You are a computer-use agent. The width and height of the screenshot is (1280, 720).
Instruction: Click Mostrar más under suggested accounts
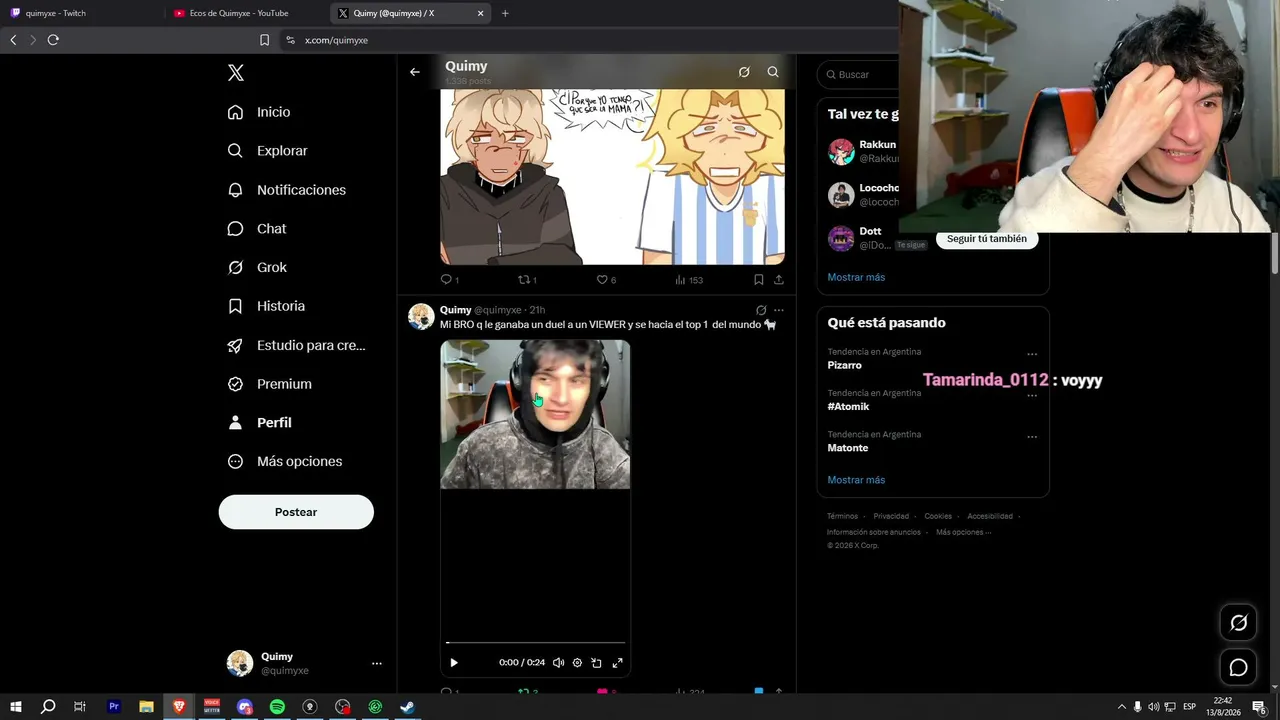(x=856, y=277)
